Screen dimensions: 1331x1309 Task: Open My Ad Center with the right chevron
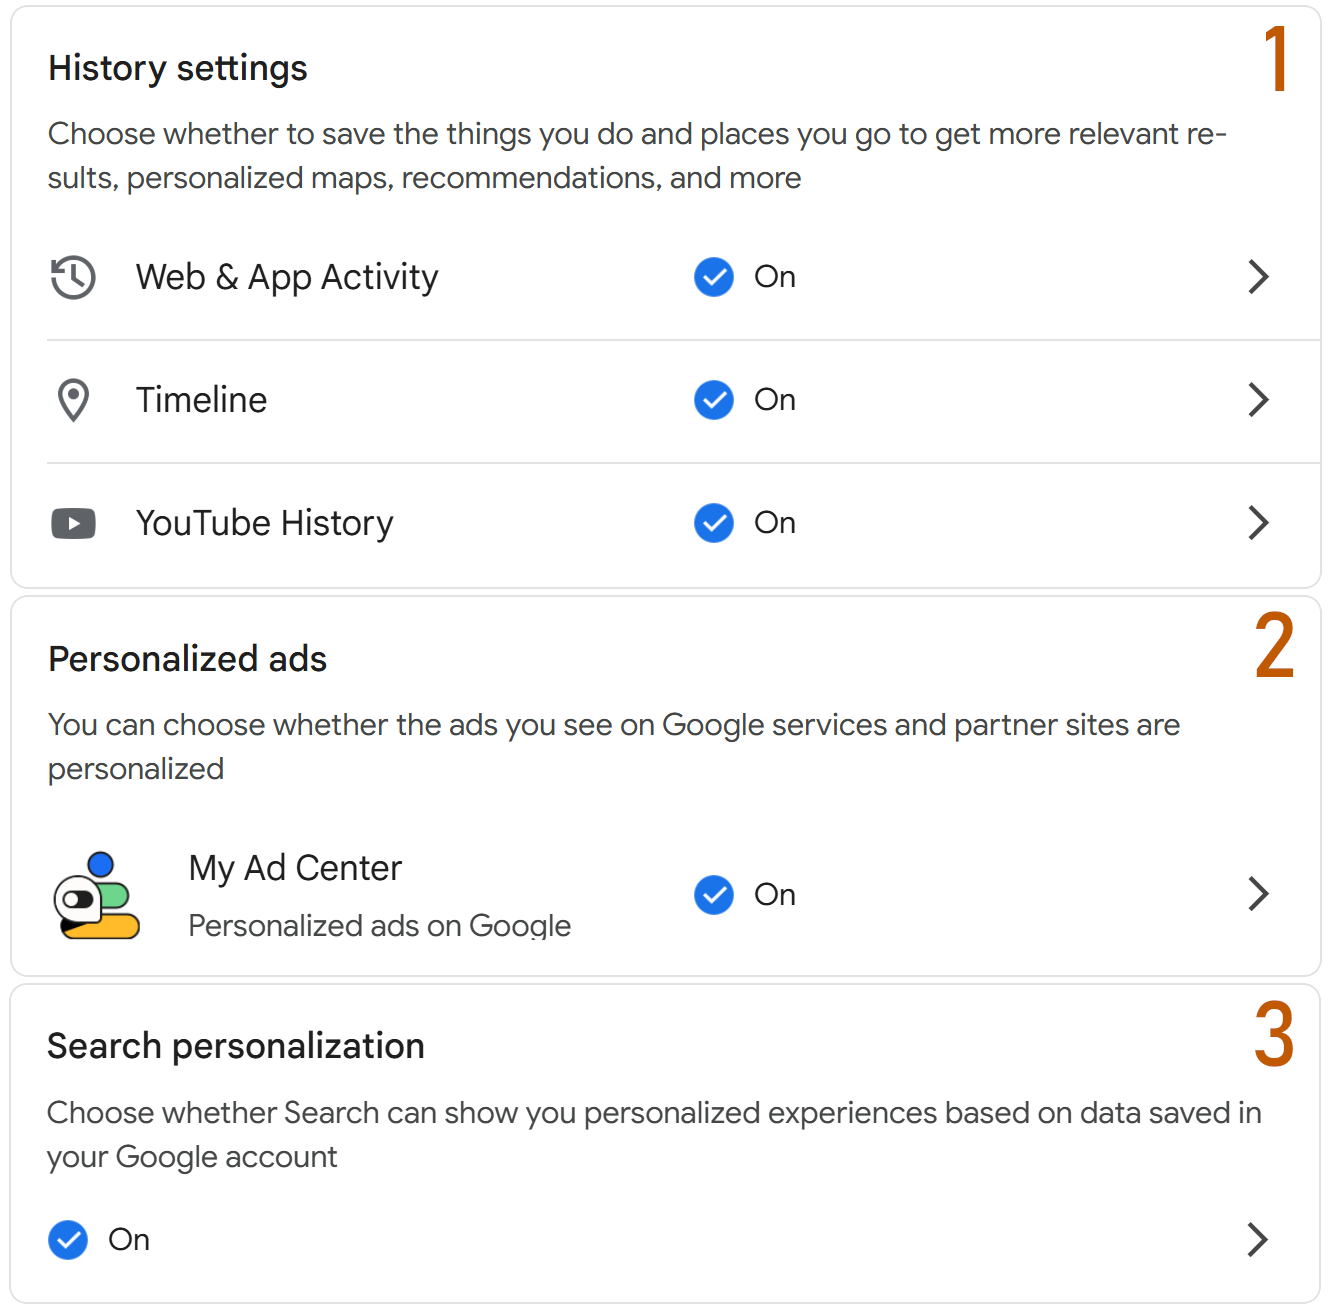point(1259,894)
